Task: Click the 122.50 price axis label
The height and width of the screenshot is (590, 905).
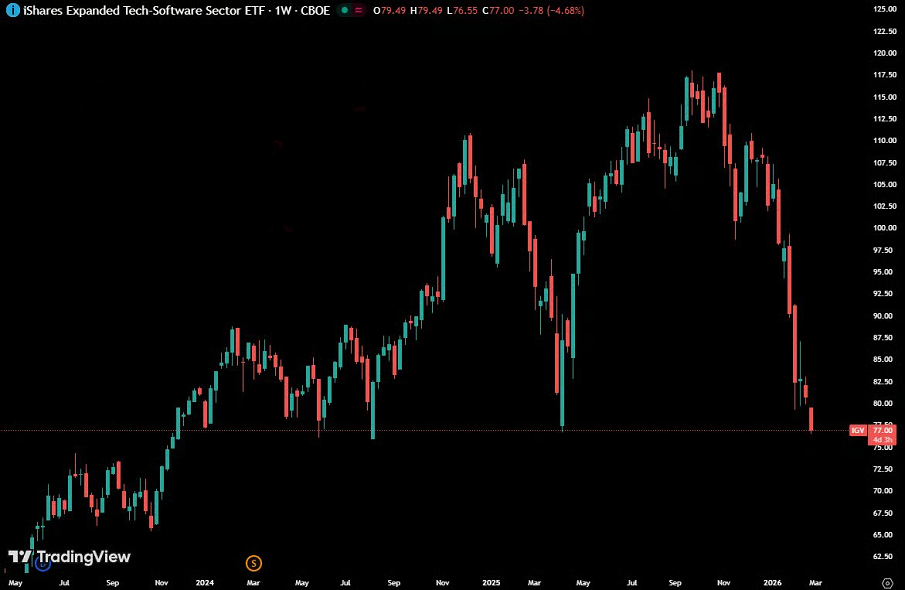Action: [x=885, y=31]
